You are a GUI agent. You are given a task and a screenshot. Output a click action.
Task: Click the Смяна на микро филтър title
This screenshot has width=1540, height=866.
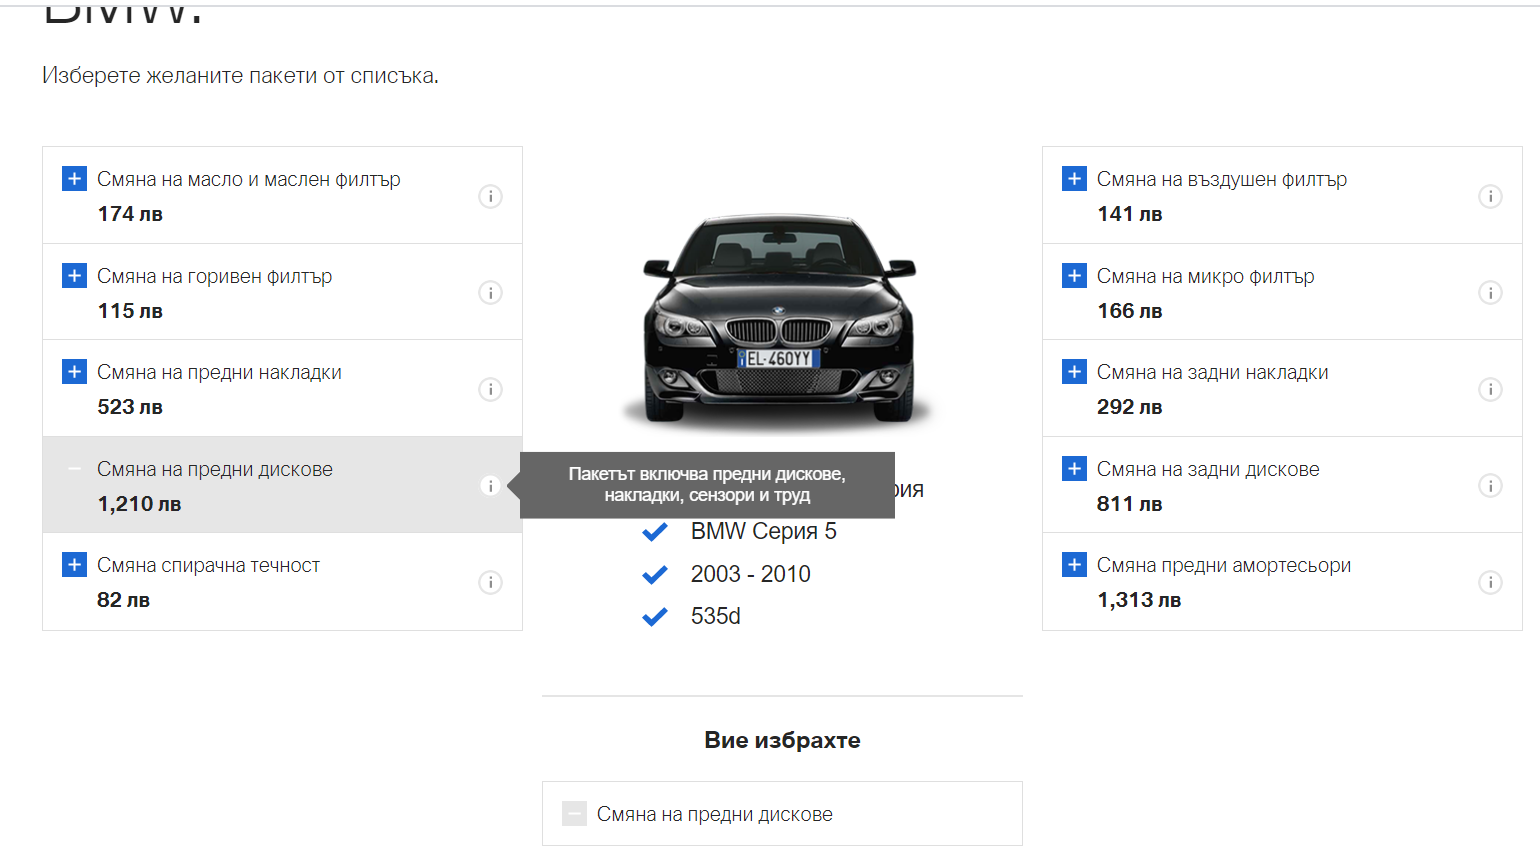(1206, 276)
